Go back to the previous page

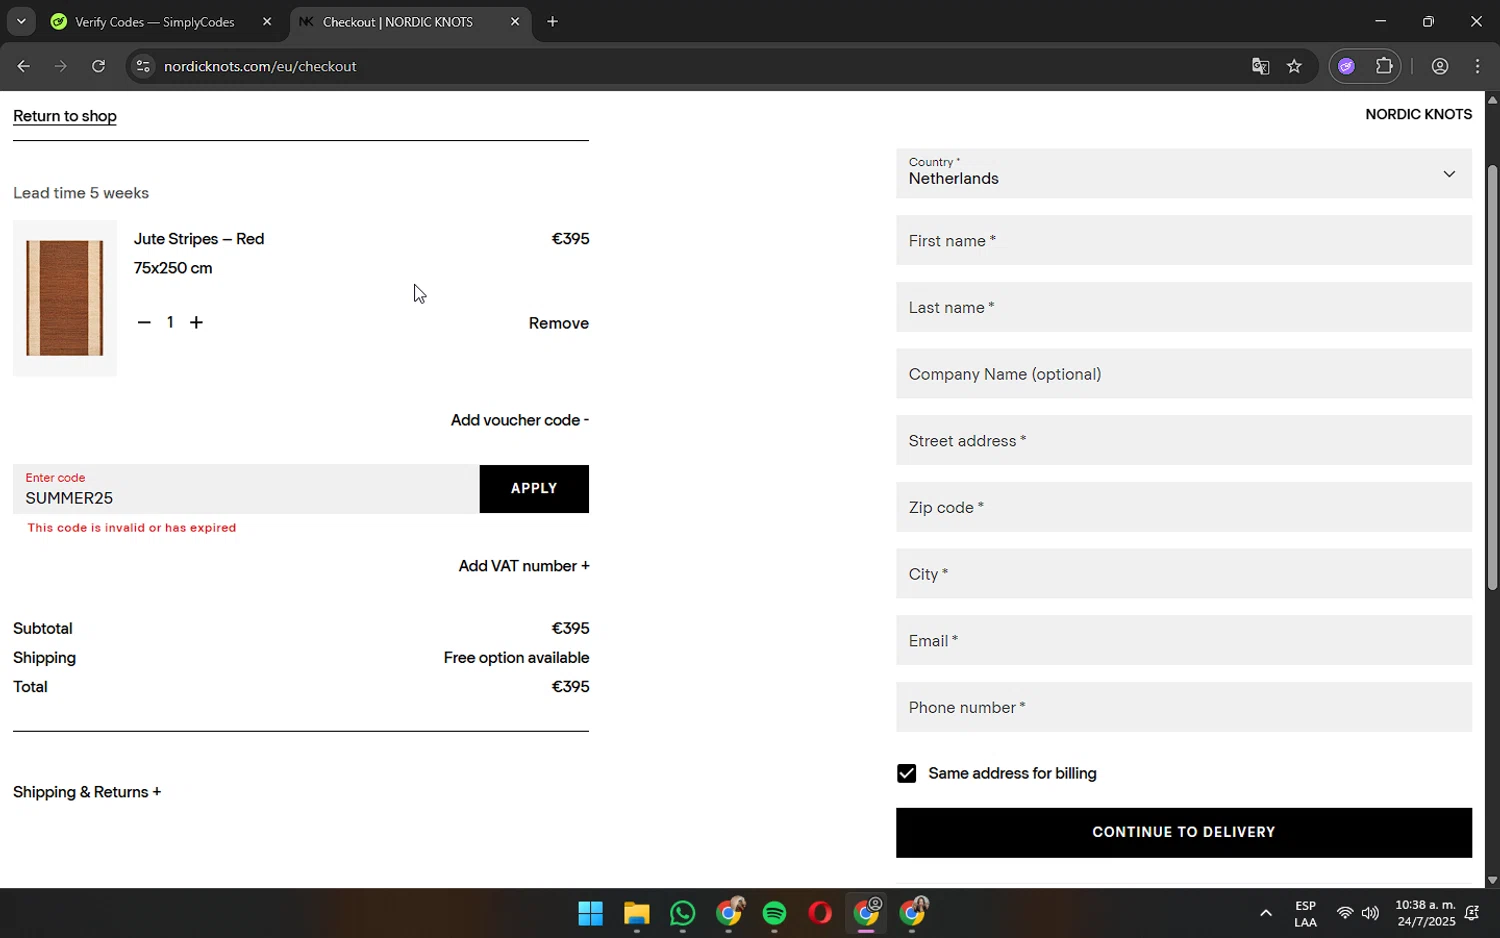point(23,66)
